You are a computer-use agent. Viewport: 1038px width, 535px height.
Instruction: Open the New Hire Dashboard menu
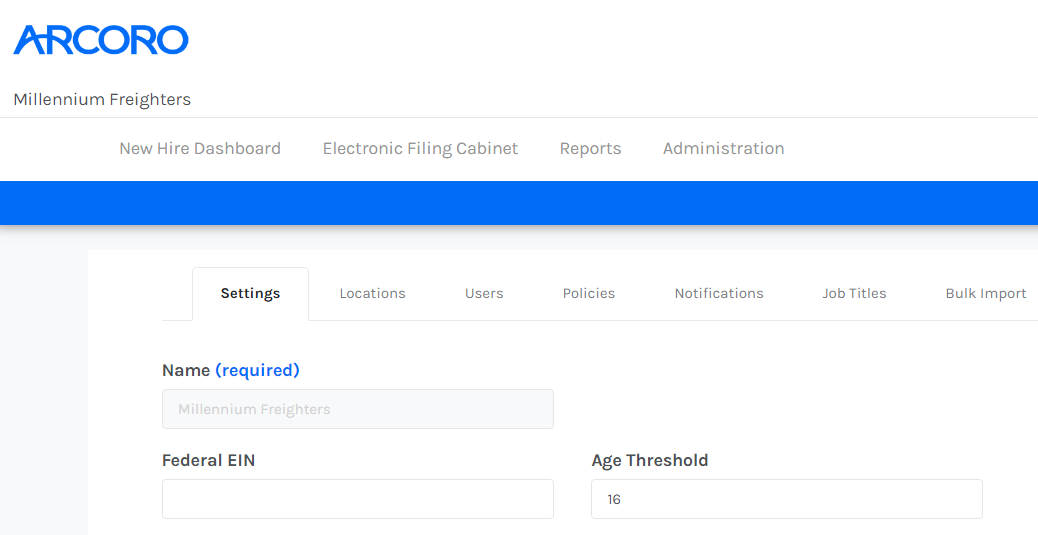200,148
